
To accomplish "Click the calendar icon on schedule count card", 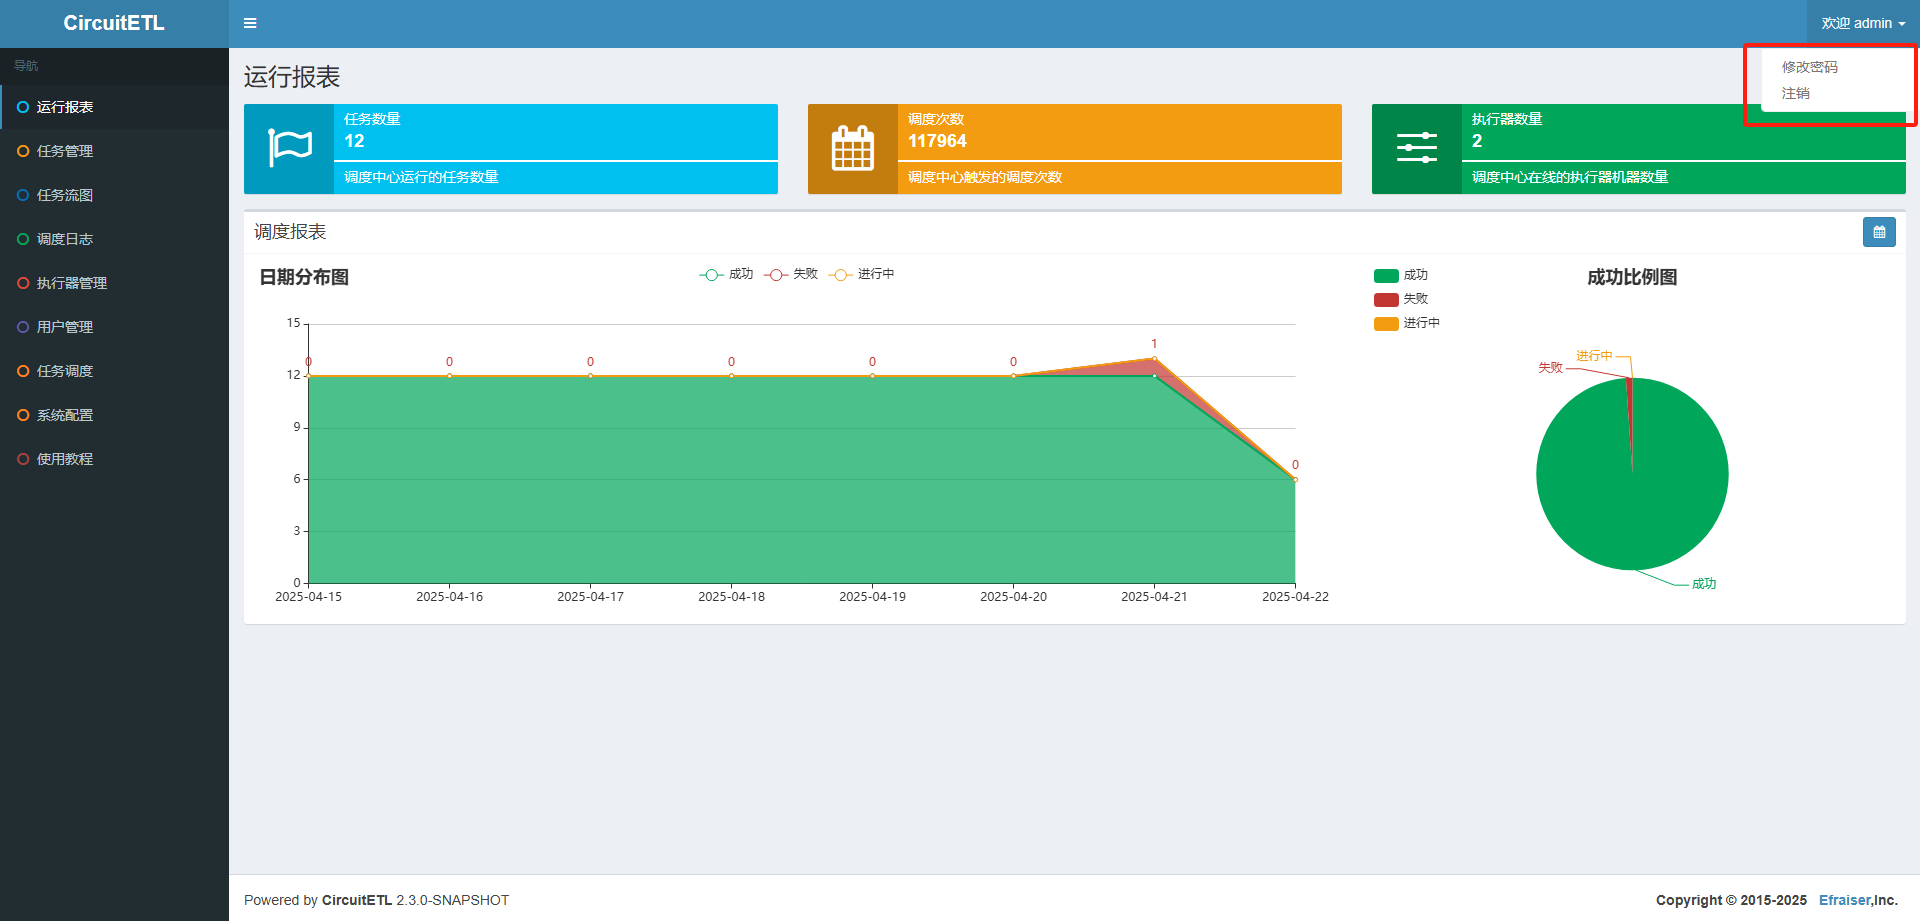I will coord(852,149).
